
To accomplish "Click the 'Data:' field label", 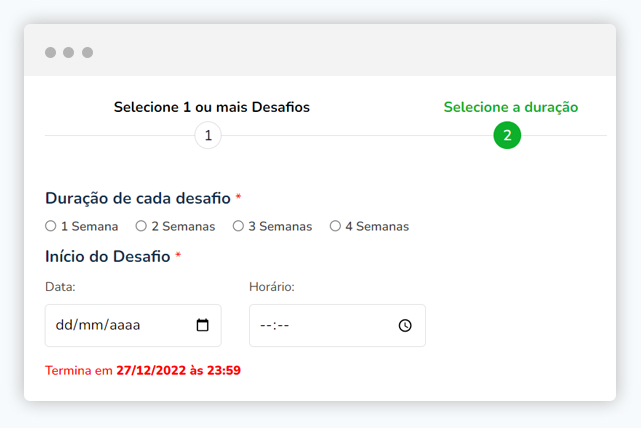I will click(60, 287).
